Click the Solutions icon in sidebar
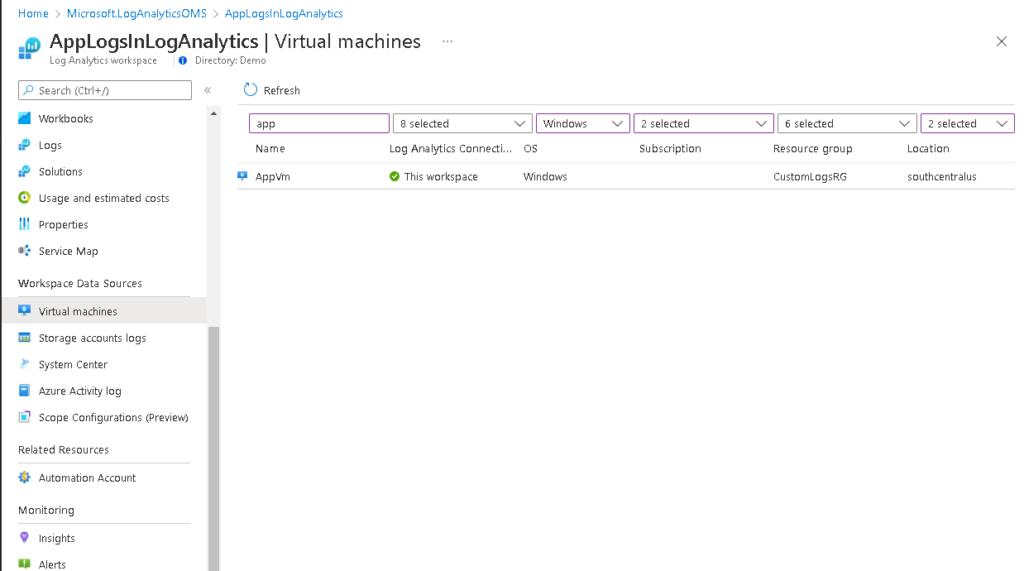The height and width of the screenshot is (571, 1024). (x=25, y=171)
